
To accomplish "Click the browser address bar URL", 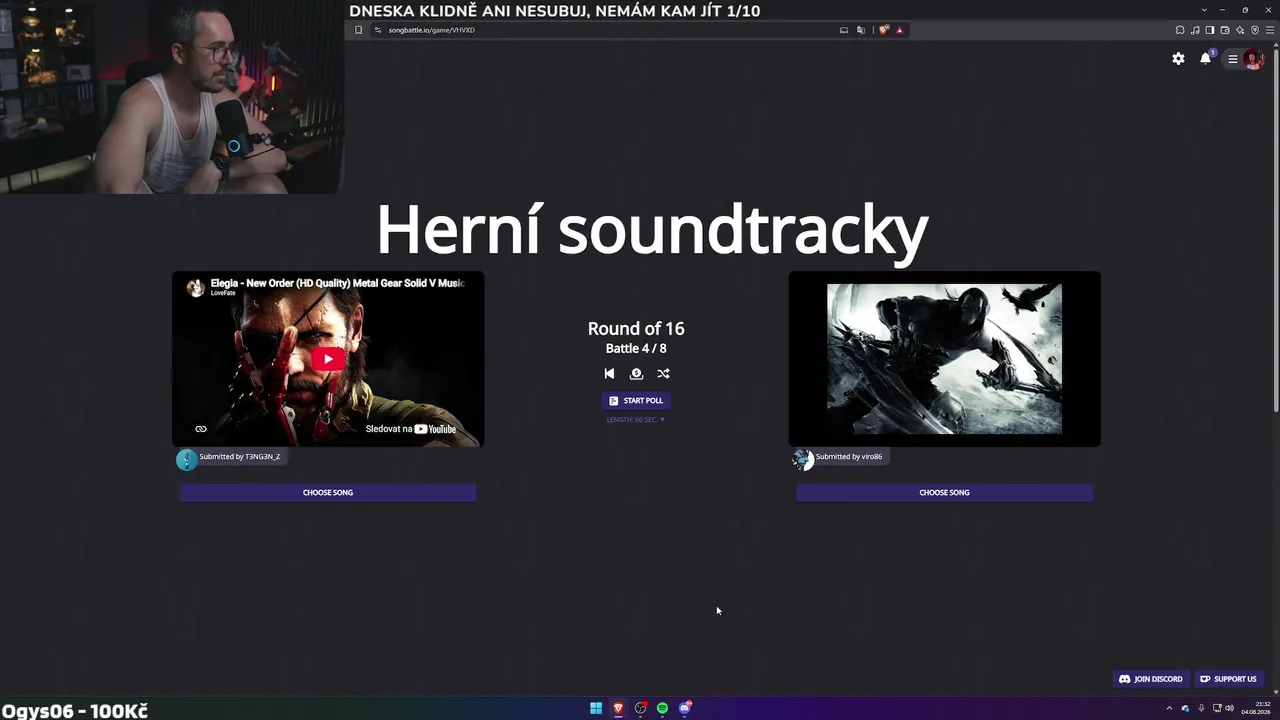I will [x=431, y=30].
